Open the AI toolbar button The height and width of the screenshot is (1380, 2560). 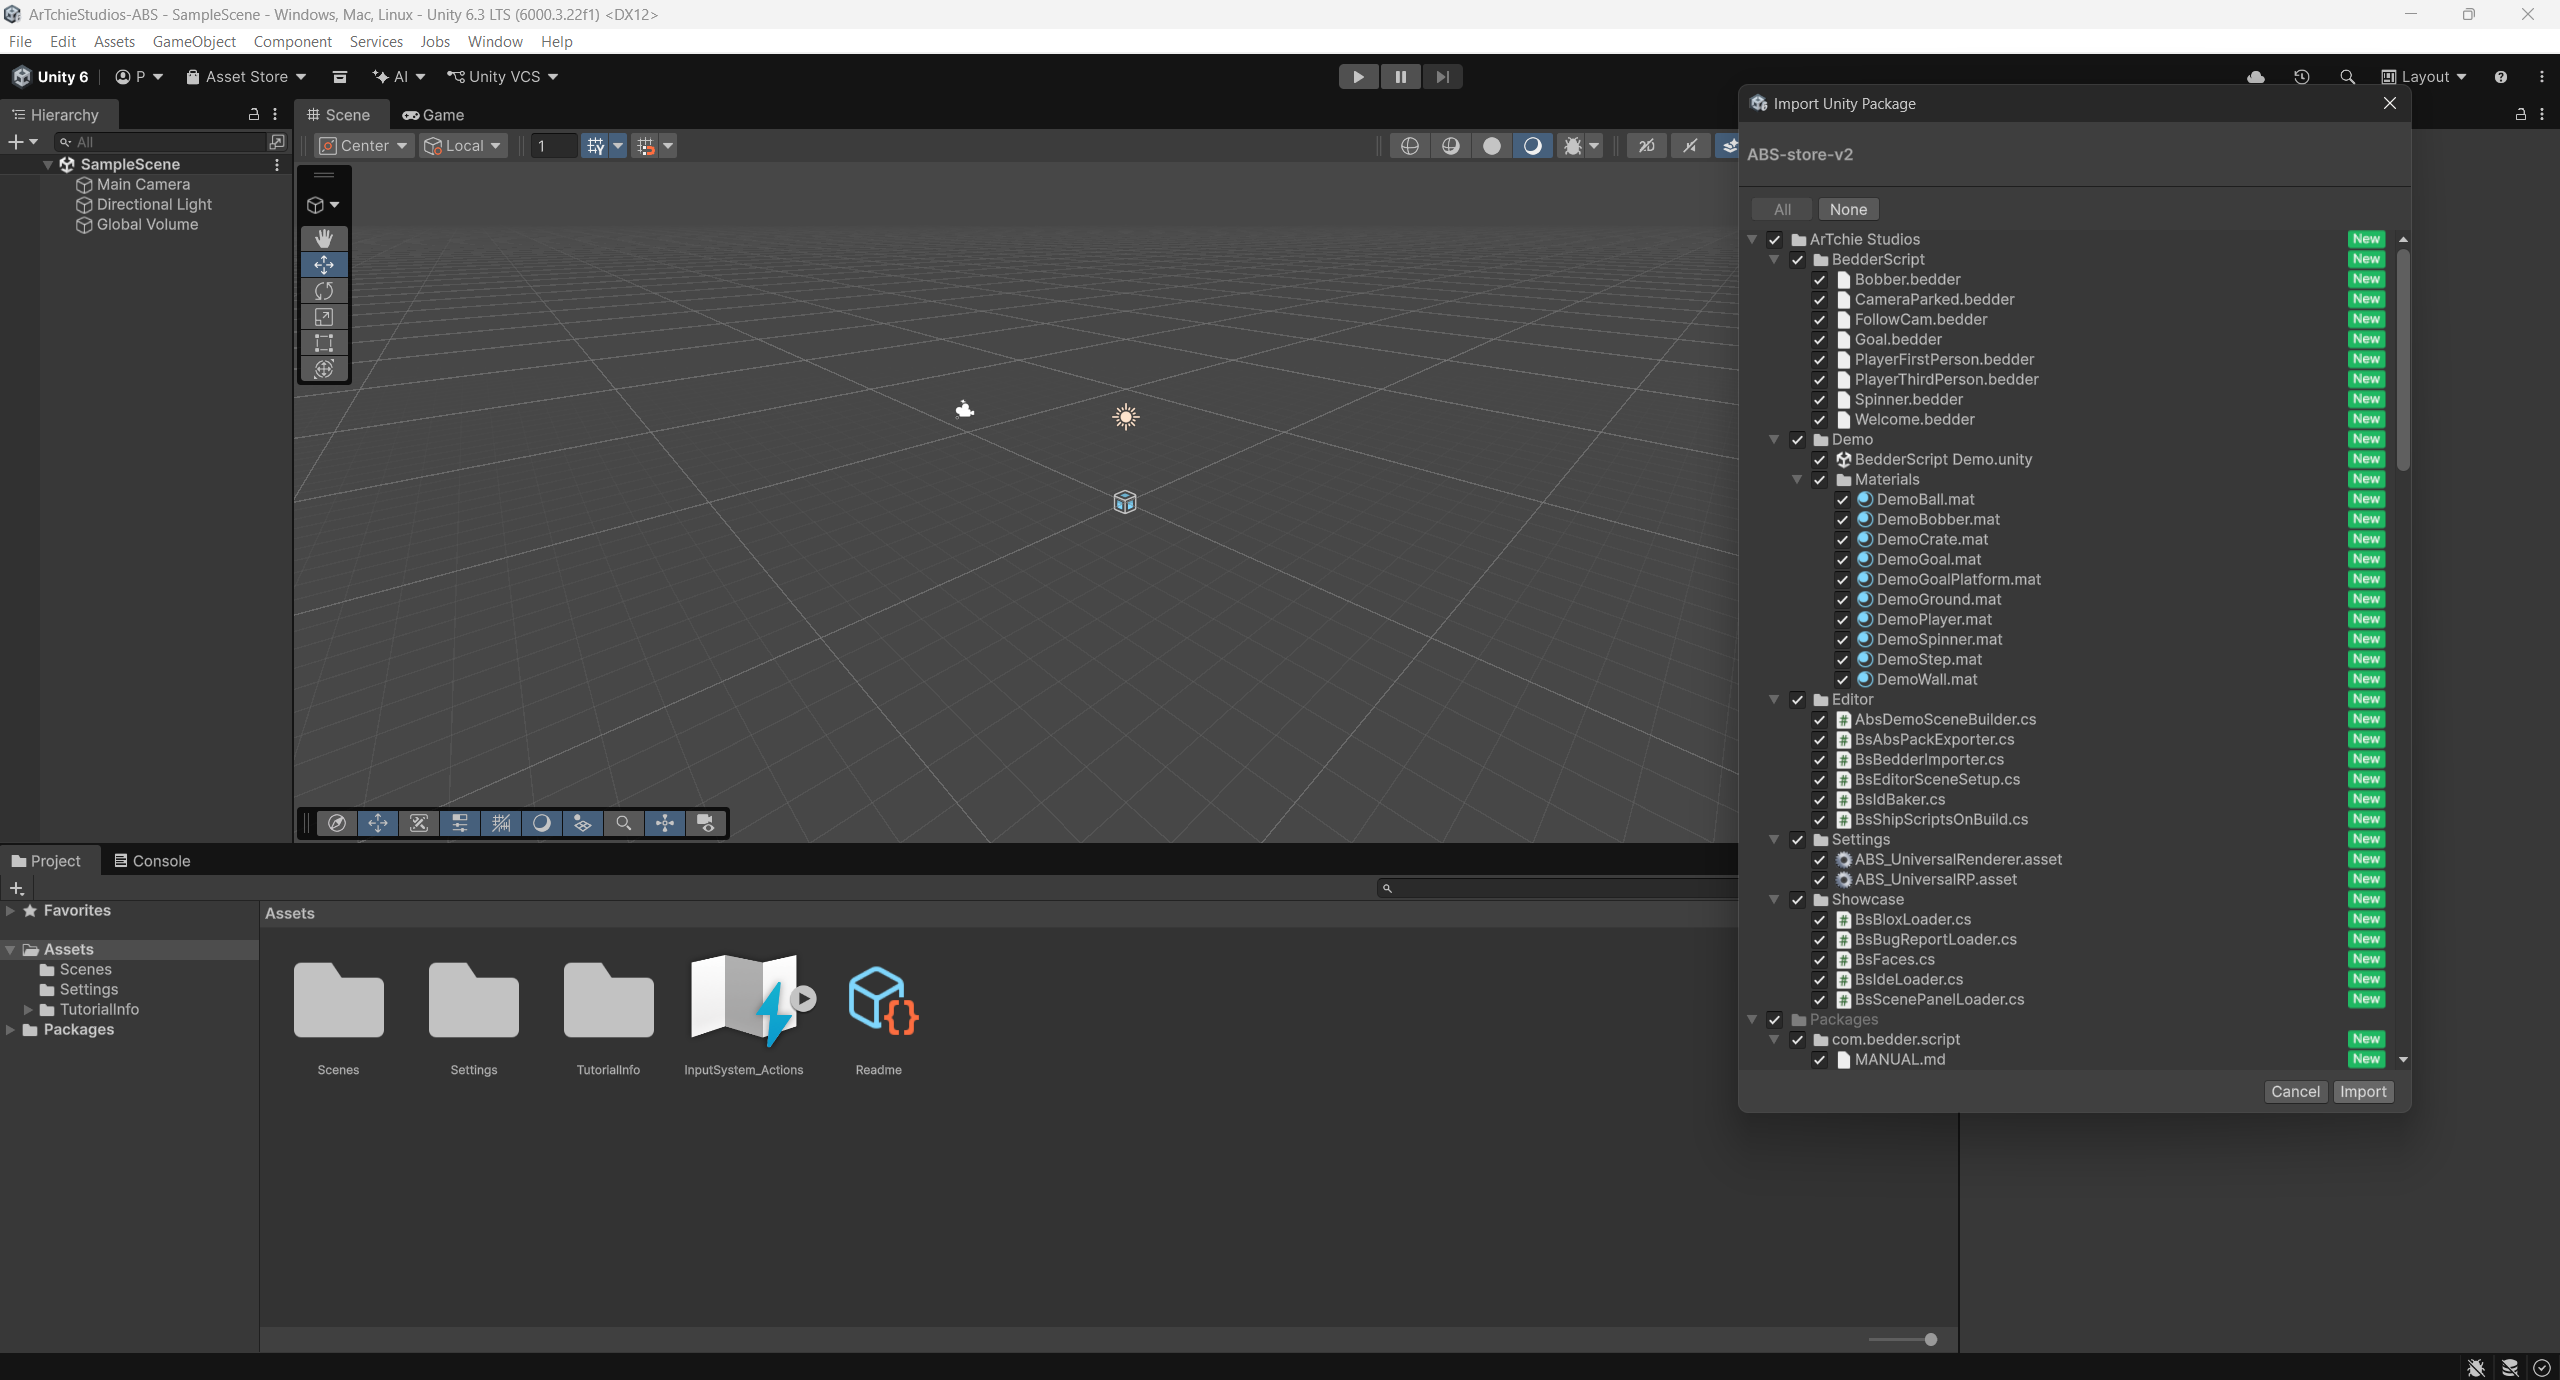tap(398, 77)
